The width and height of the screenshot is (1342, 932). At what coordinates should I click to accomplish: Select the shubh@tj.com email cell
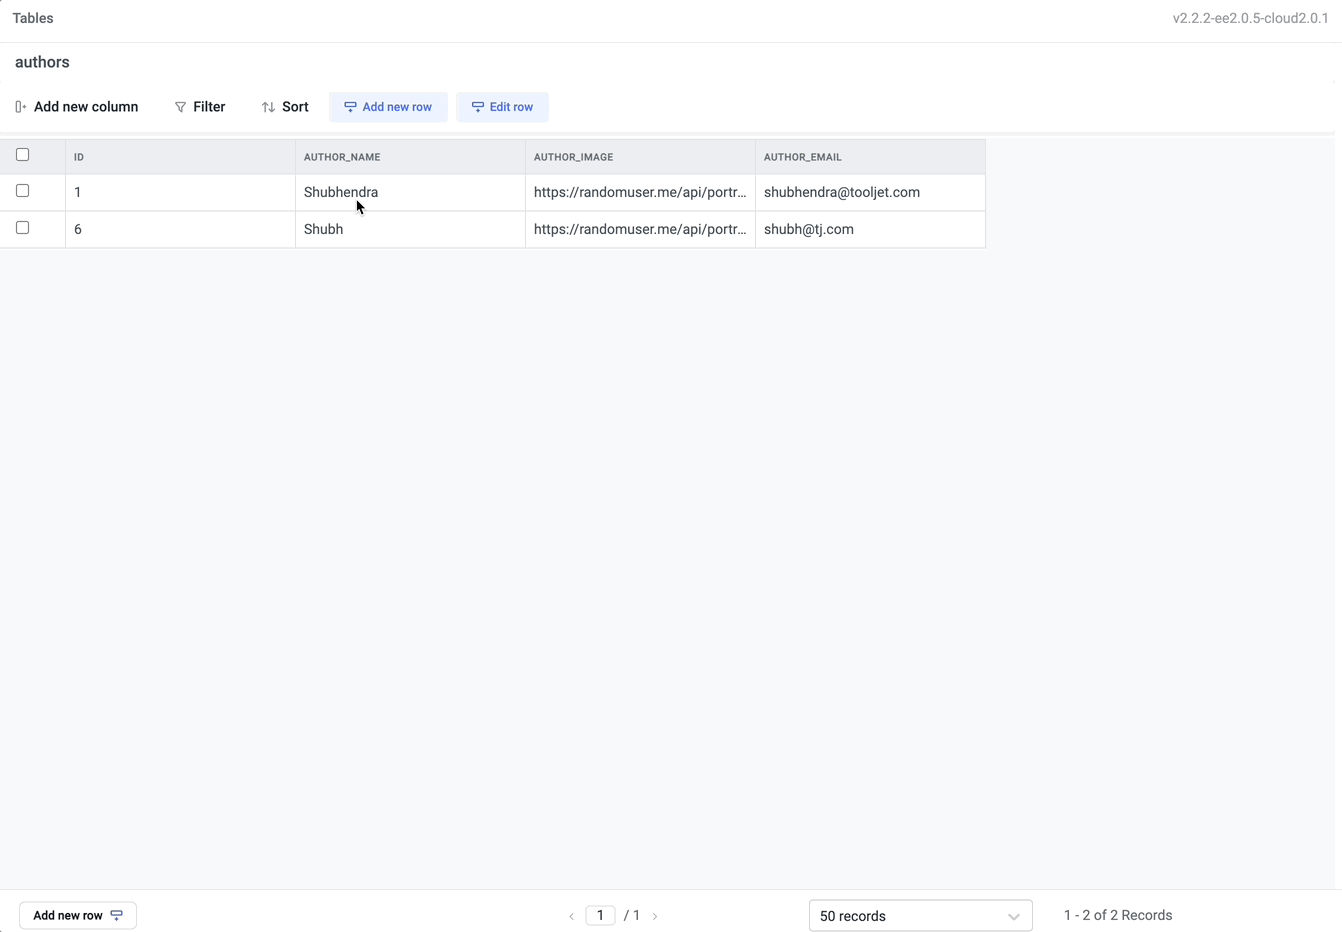click(x=808, y=229)
